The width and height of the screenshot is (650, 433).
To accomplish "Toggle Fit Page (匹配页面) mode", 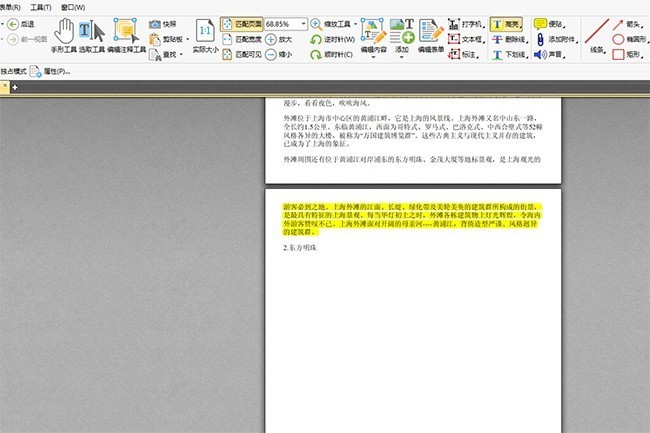I will (242, 24).
